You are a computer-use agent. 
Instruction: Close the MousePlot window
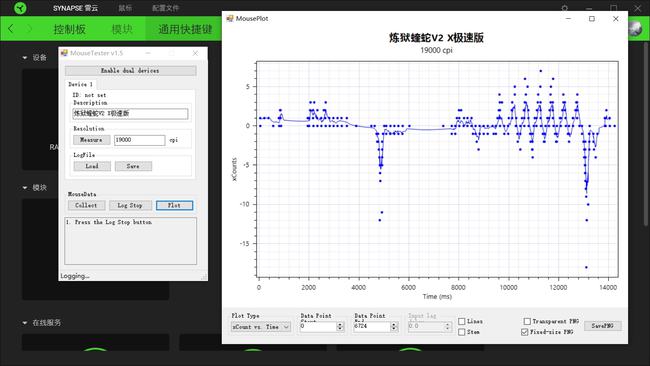click(x=616, y=19)
